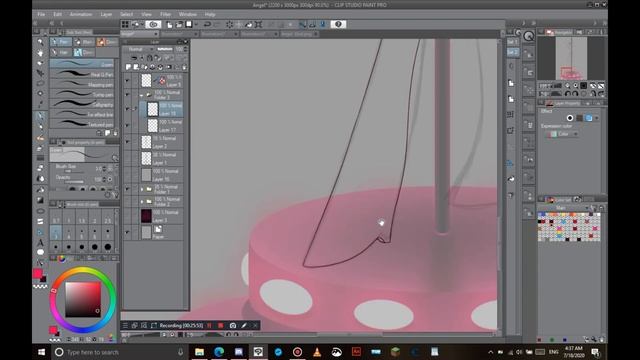Image resolution: width=640 pixels, height=360 pixels.
Task: Choose the Real G-Pen brush
Action: 82,74
